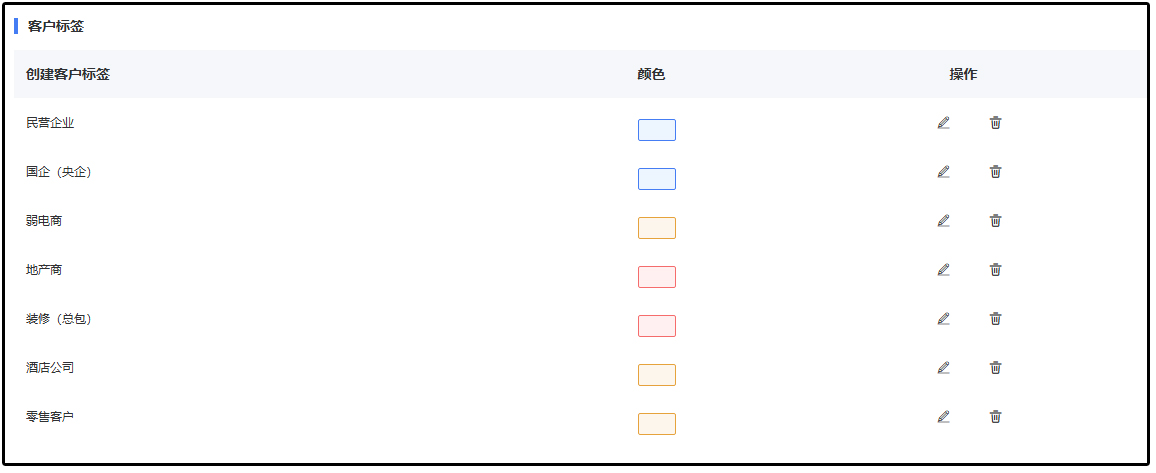Click trash icon for 国企（央企）
The width and height of the screenshot is (1156, 473).
pyautogui.click(x=995, y=172)
